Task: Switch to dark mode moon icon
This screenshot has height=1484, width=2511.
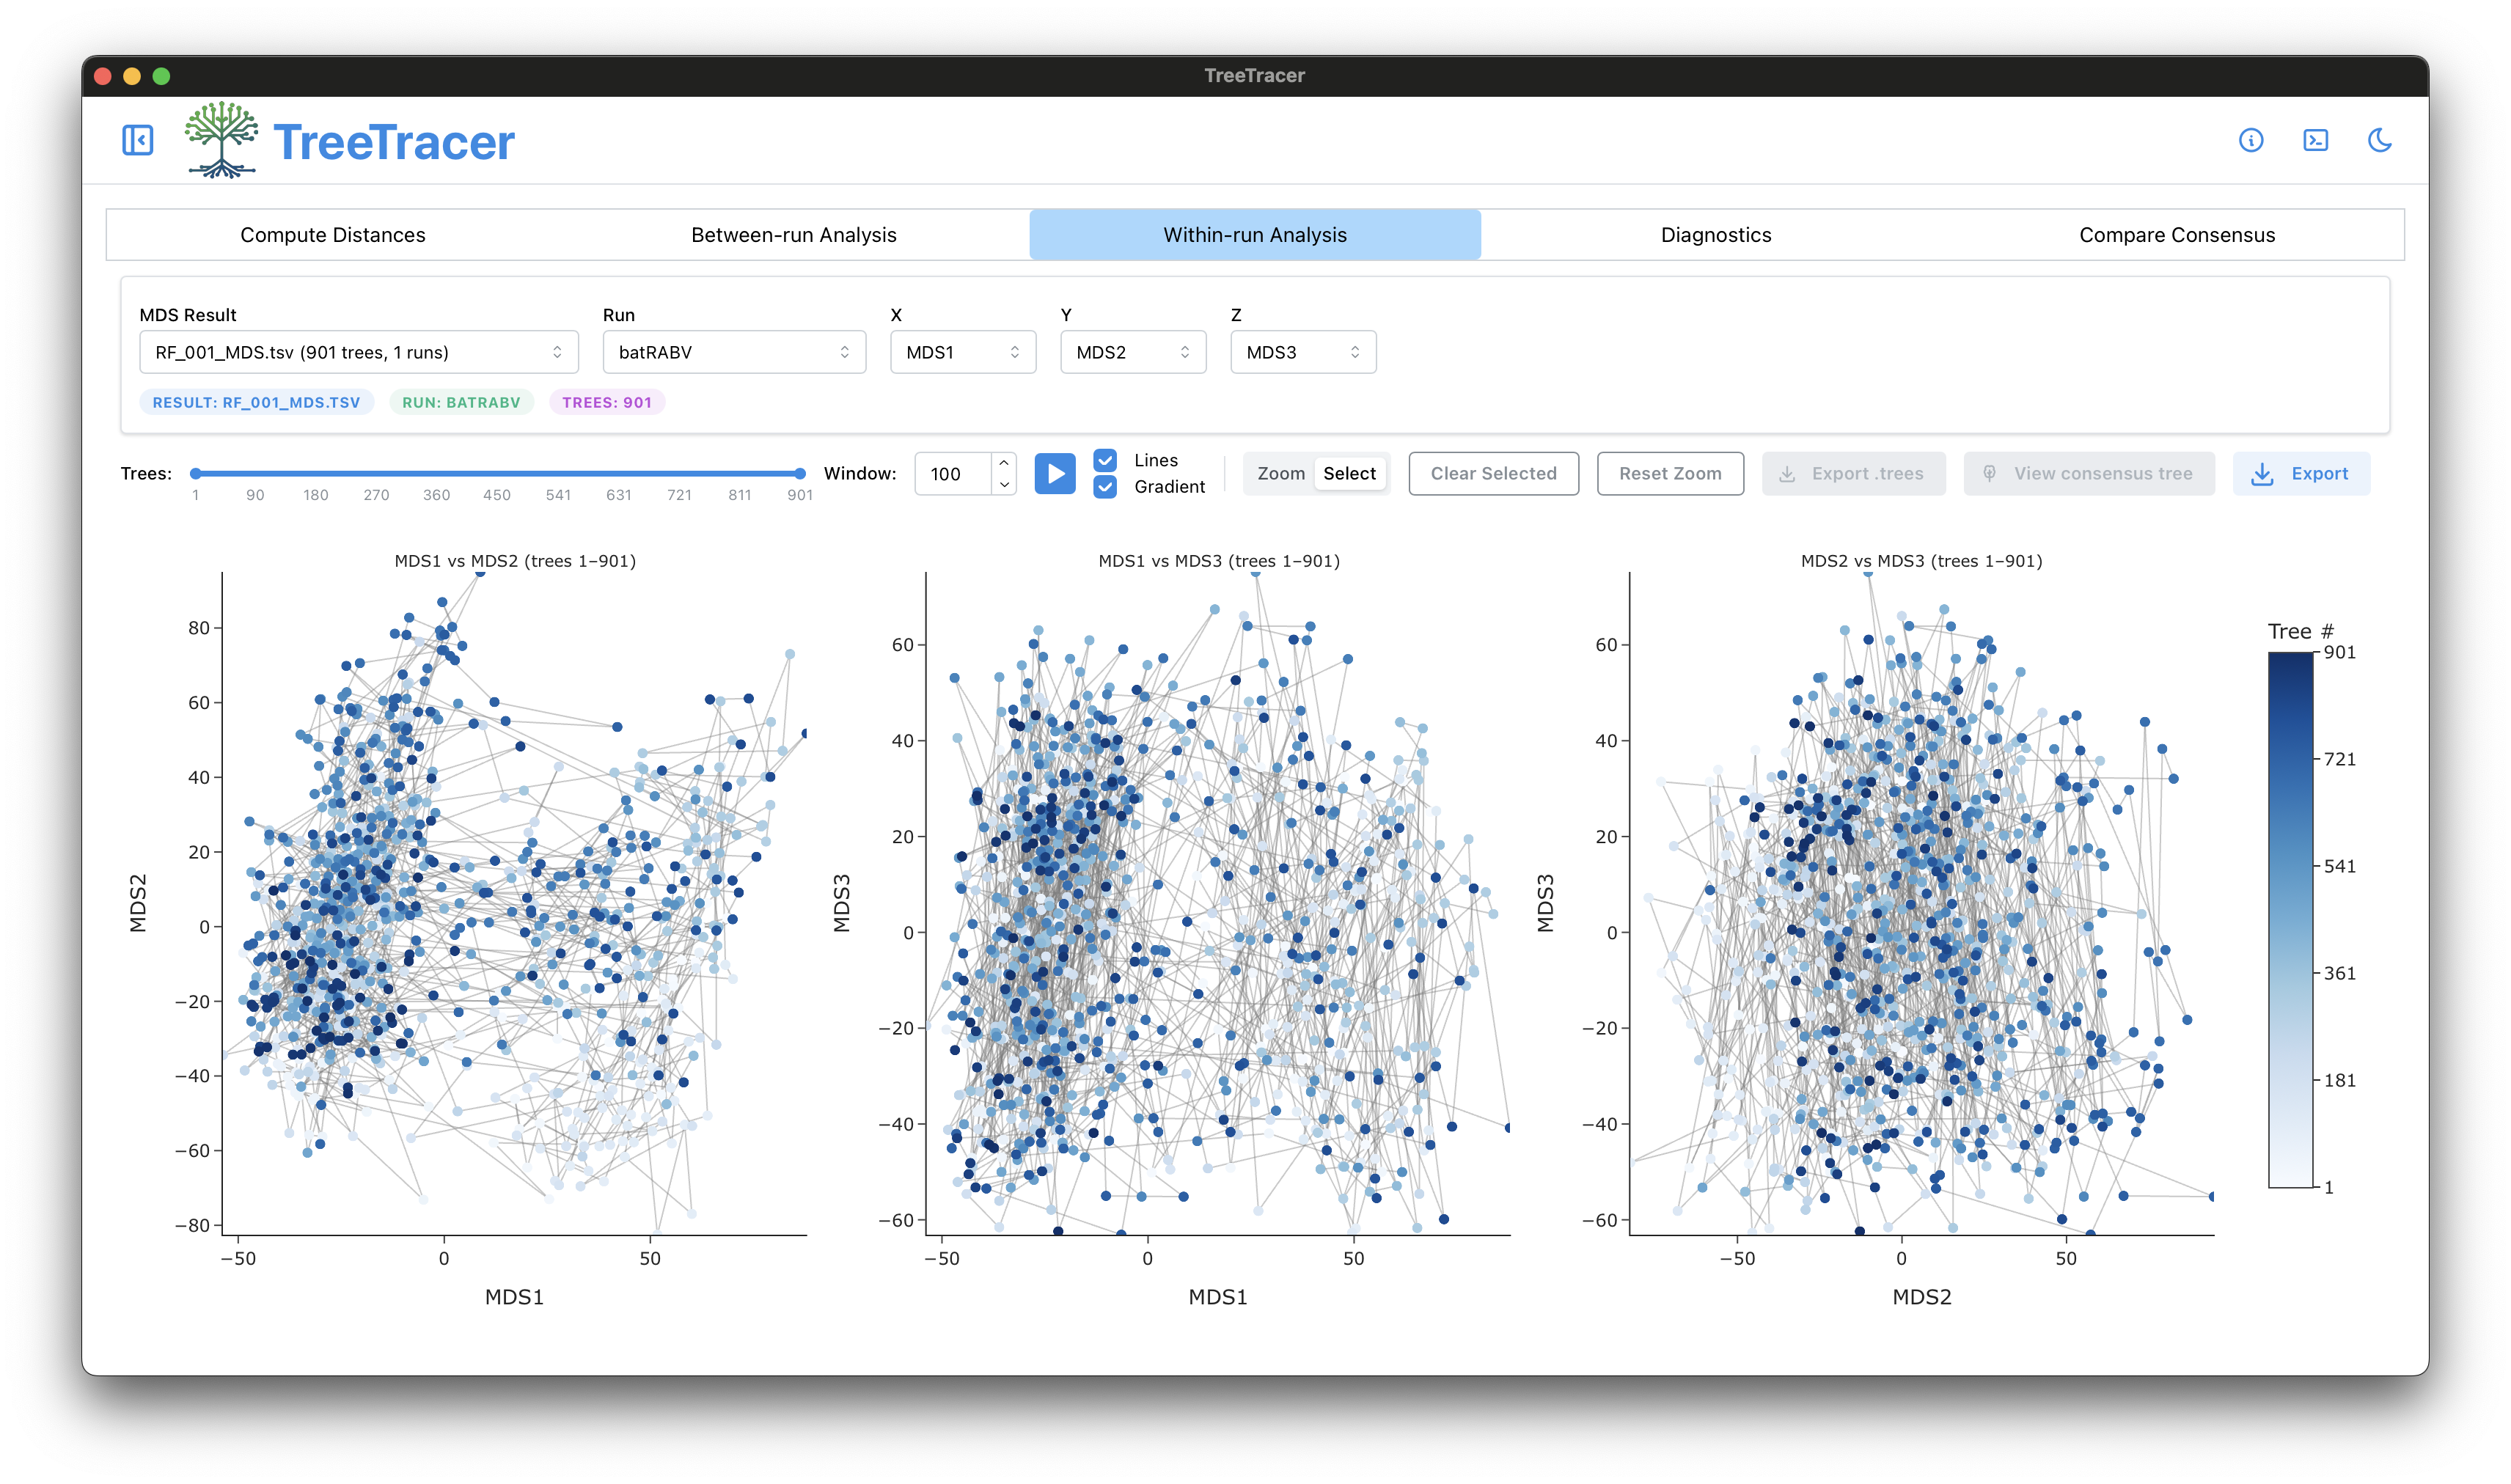Action: [2379, 140]
